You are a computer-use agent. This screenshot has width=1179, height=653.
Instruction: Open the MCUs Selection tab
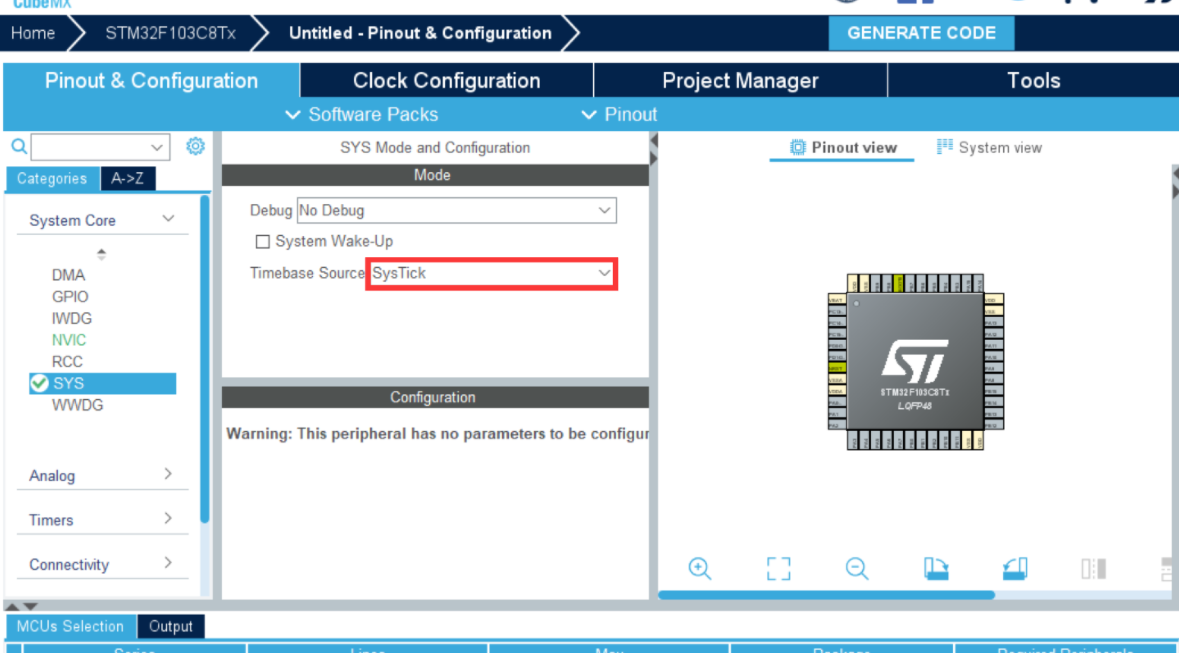(x=70, y=626)
